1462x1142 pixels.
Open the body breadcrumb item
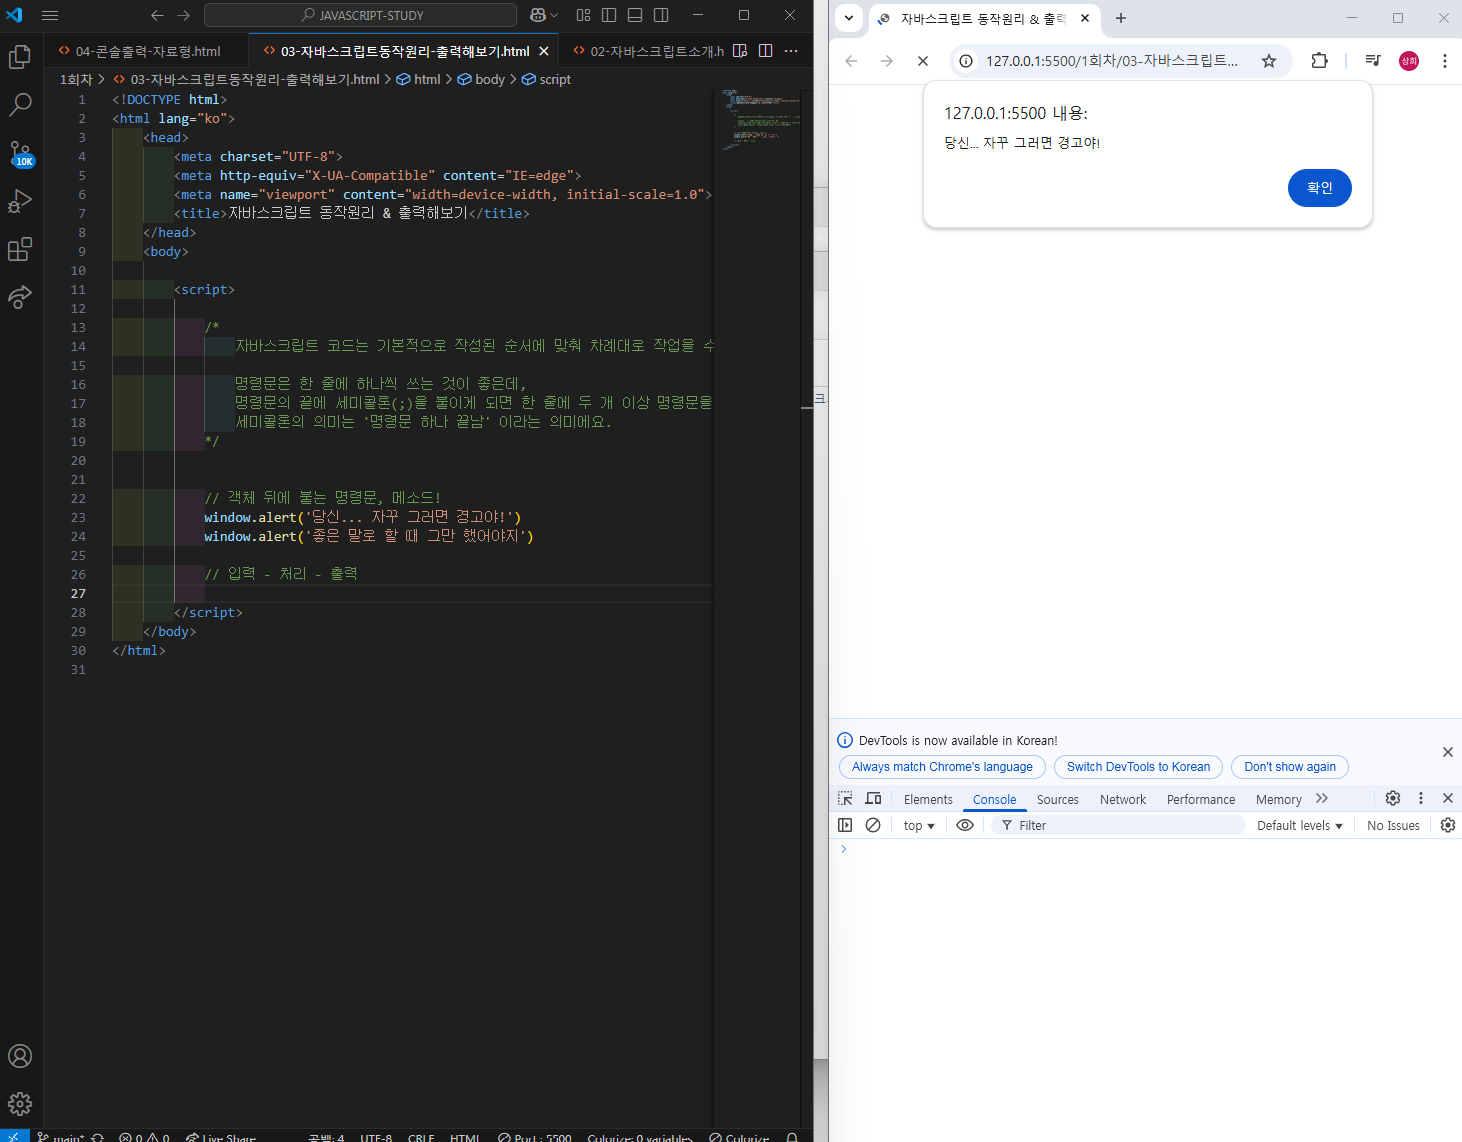pyautogui.click(x=482, y=79)
